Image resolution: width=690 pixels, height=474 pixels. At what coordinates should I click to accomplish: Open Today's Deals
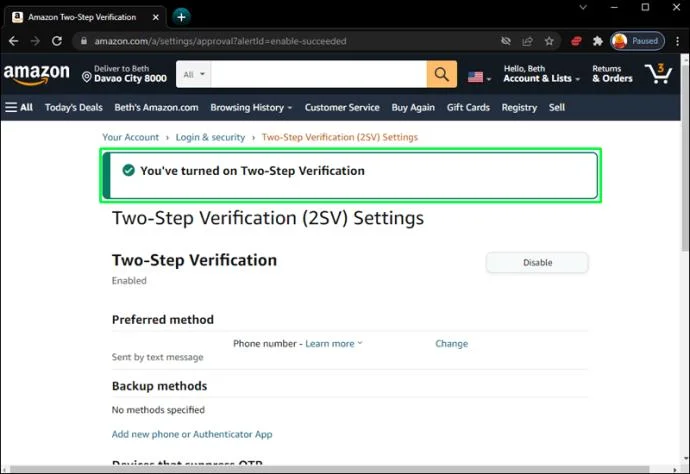pyautogui.click(x=73, y=107)
